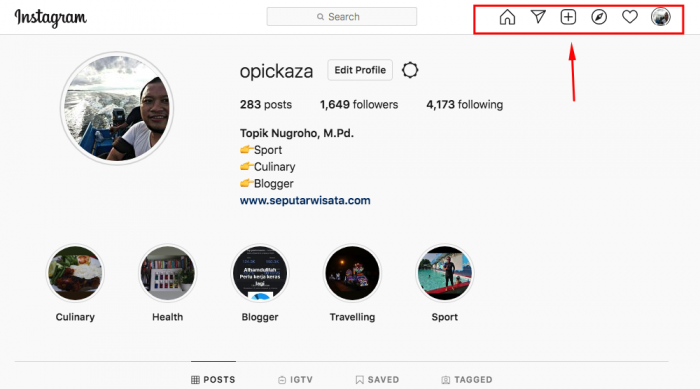Click the new post plus icon
The image size is (700, 389).
[x=568, y=17]
